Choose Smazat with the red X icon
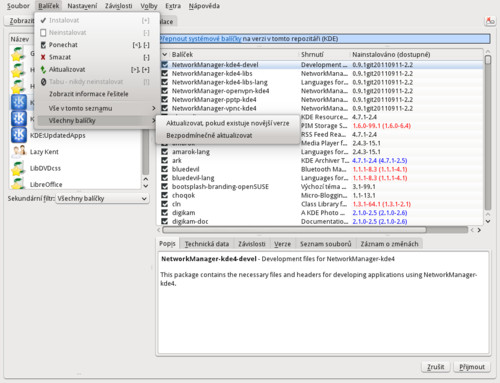Image resolution: width=500 pixels, height=383 pixels. 97,57
